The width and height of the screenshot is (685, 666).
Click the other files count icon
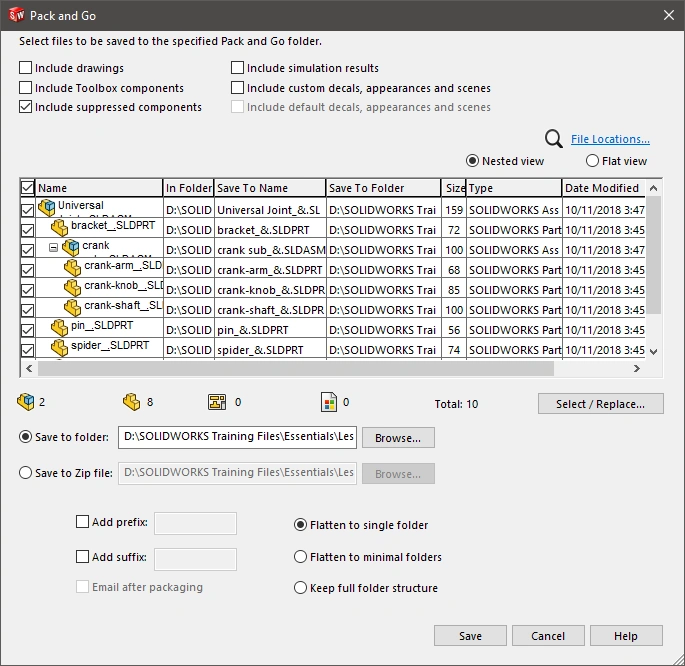click(x=329, y=402)
